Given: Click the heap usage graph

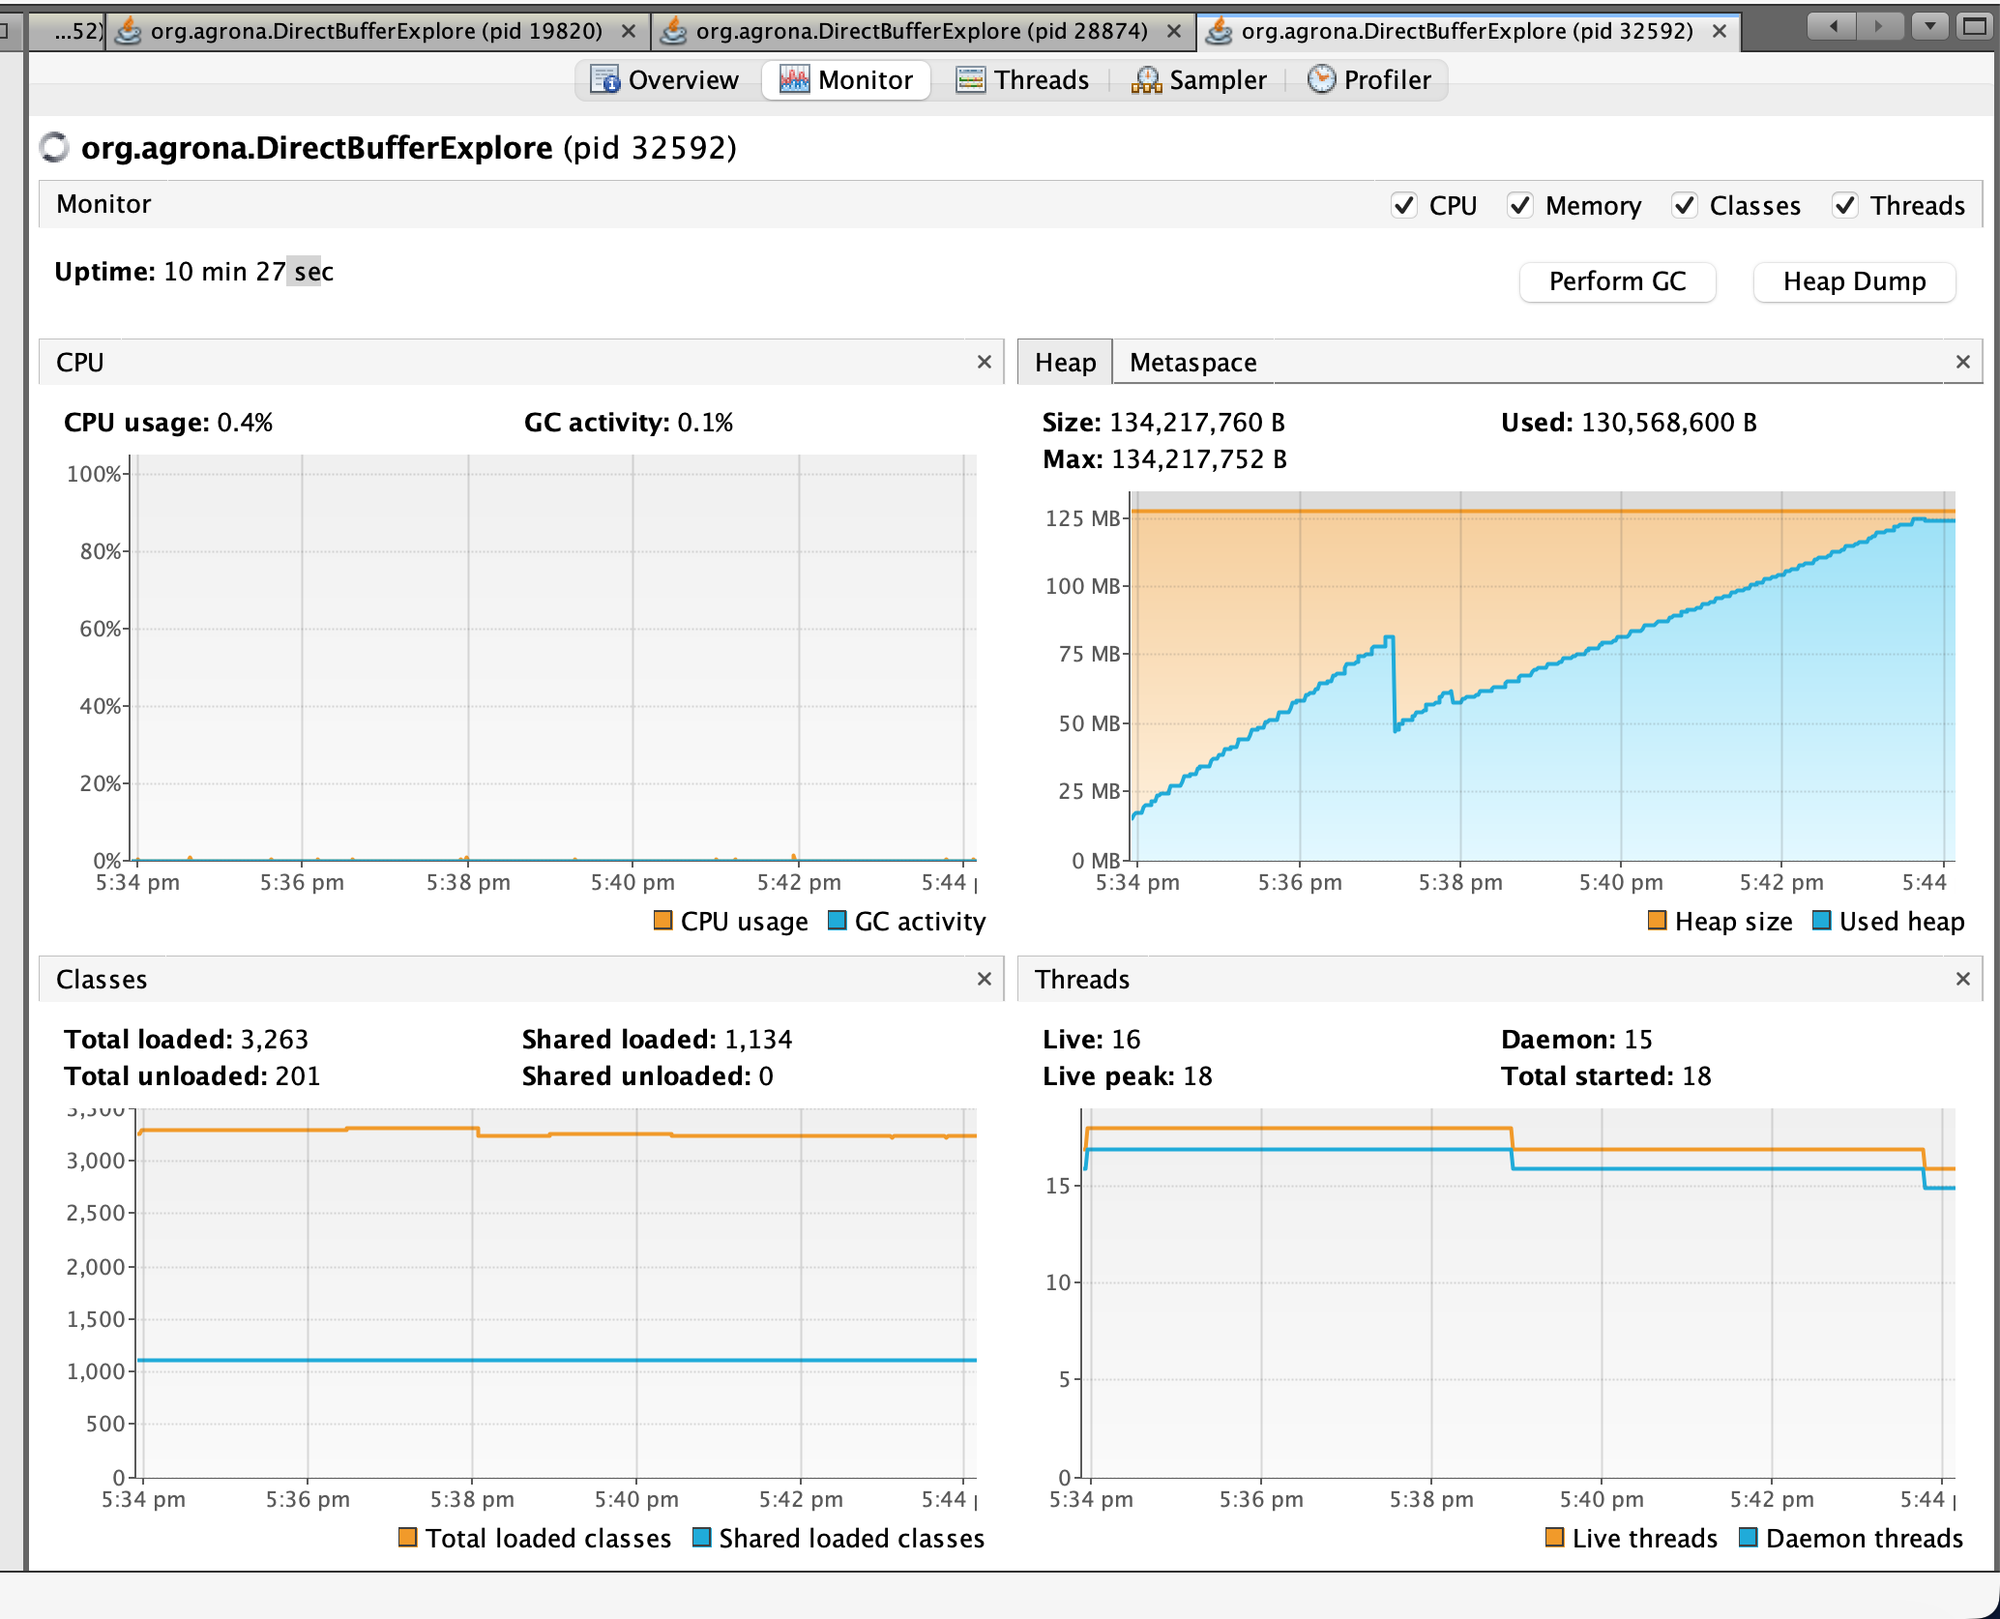Looking at the screenshot, I should pyautogui.click(x=1542, y=676).
